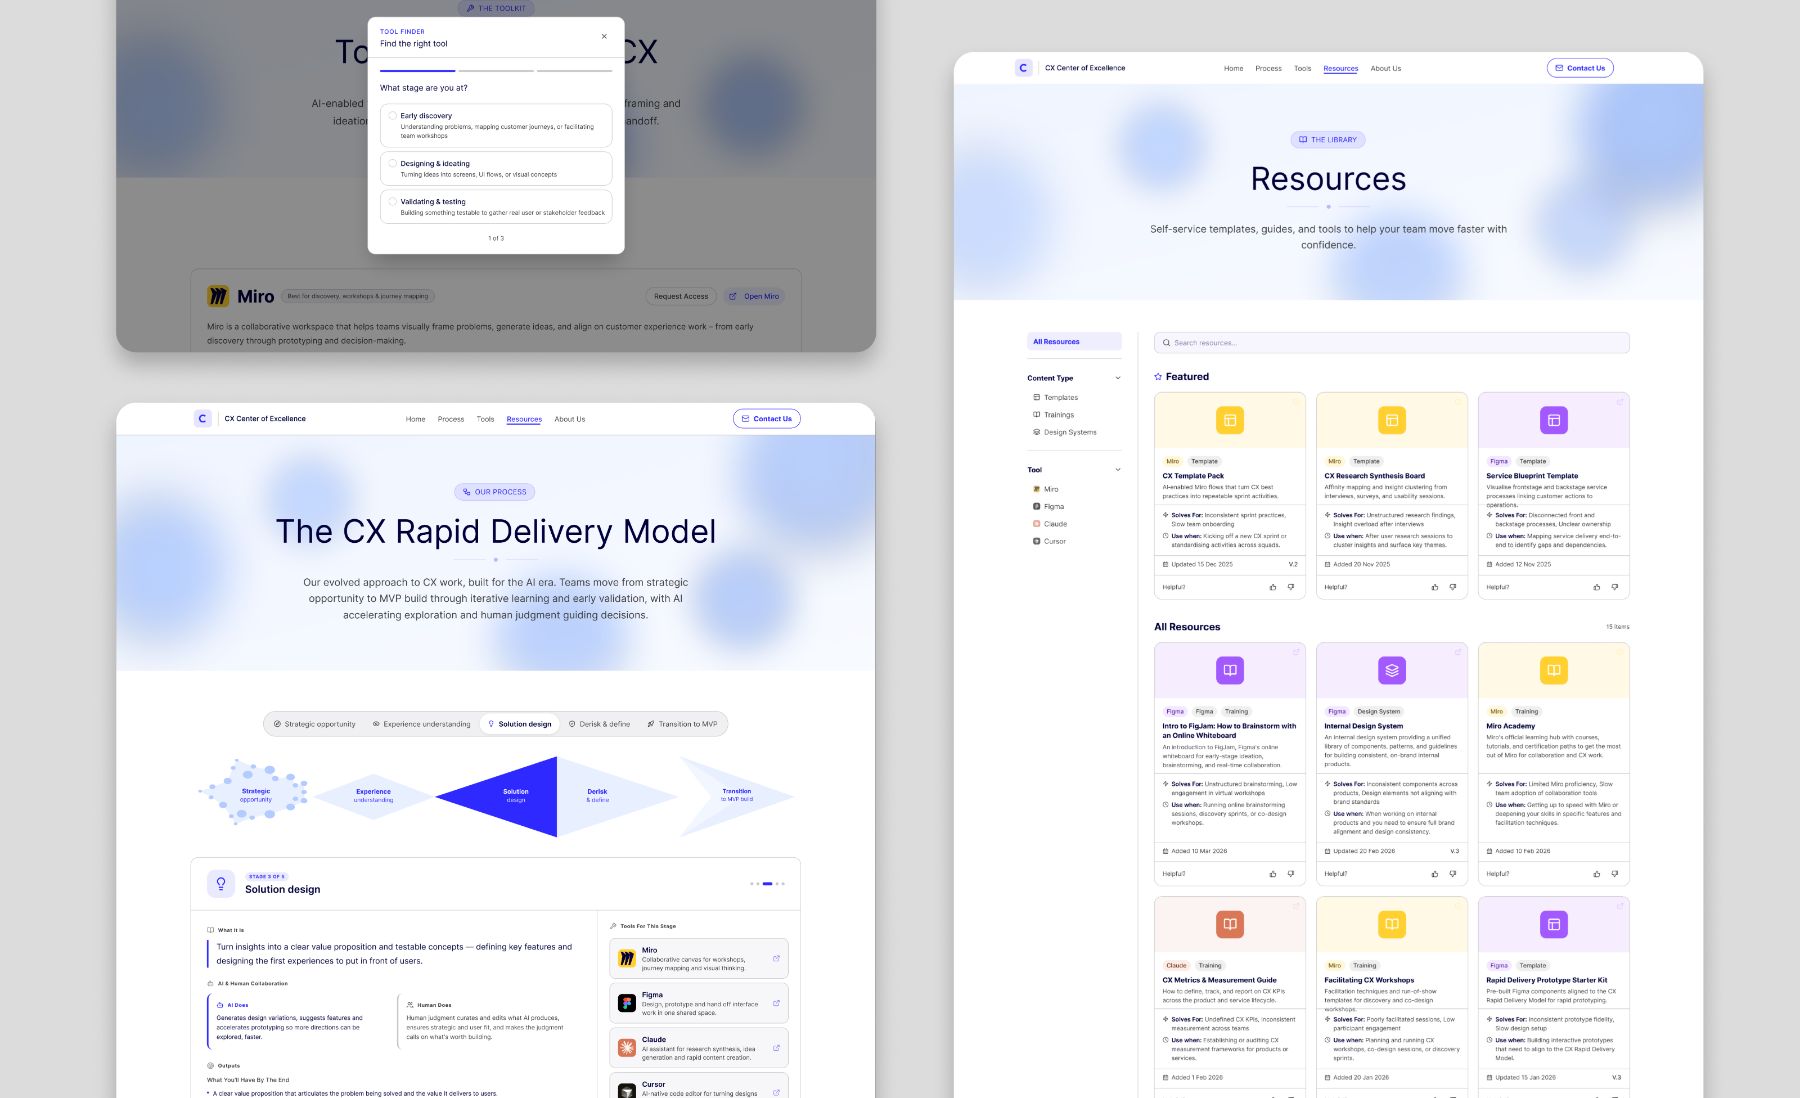1800x1098 pixels.
Task: Thumbs down the Service Blueprint Template card
Action: [x=1615, y=588]
